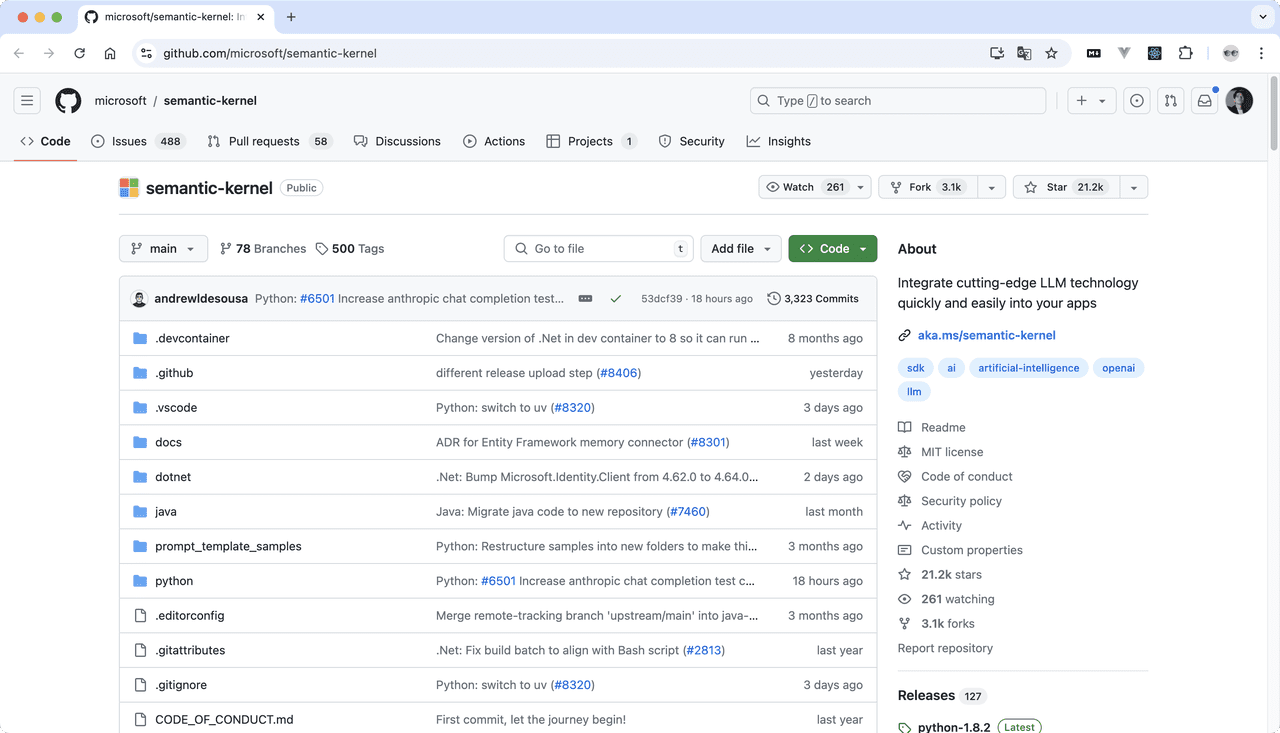
Task: Open the green Code dropdown button
Action: [833, 249]
